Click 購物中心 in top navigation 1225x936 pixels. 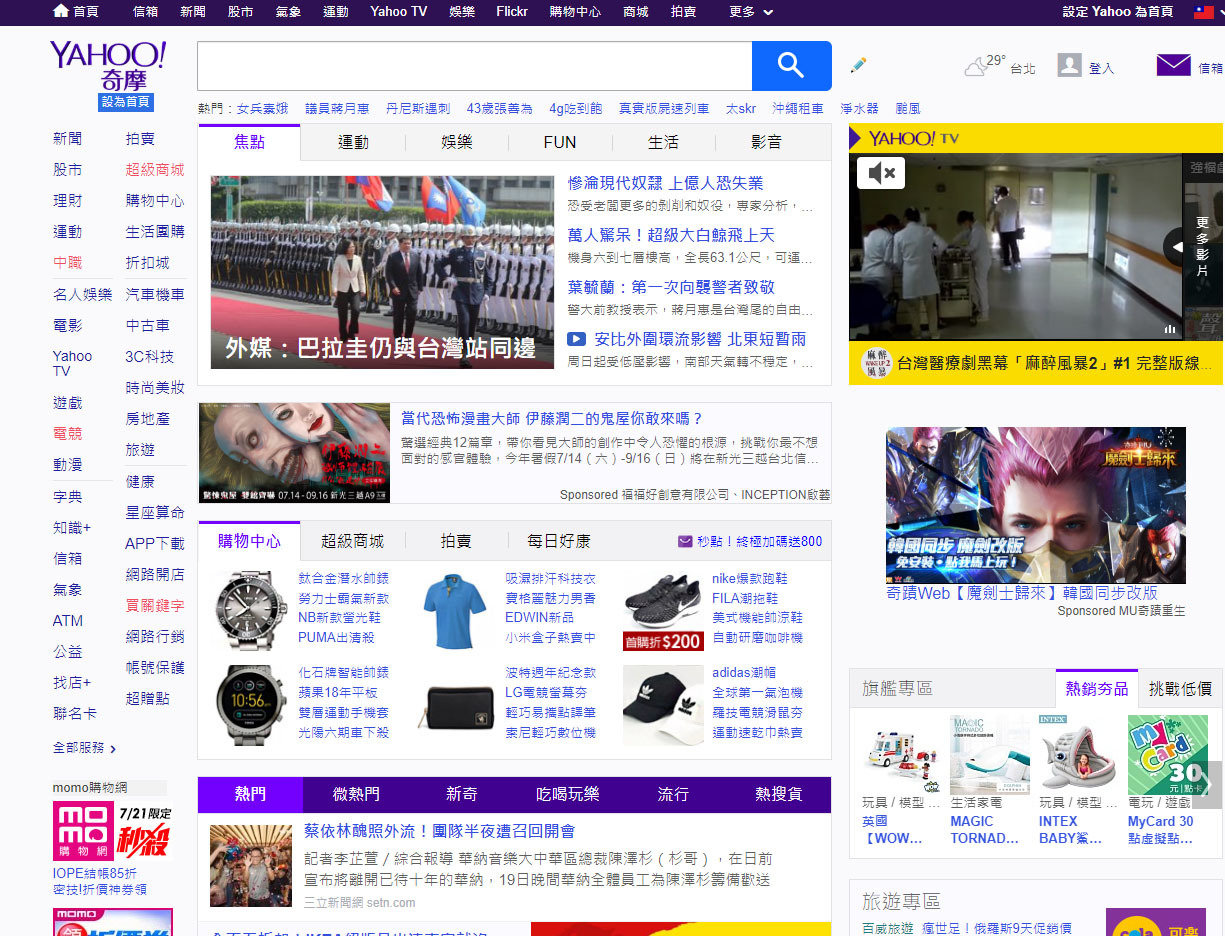click(575, 12)
